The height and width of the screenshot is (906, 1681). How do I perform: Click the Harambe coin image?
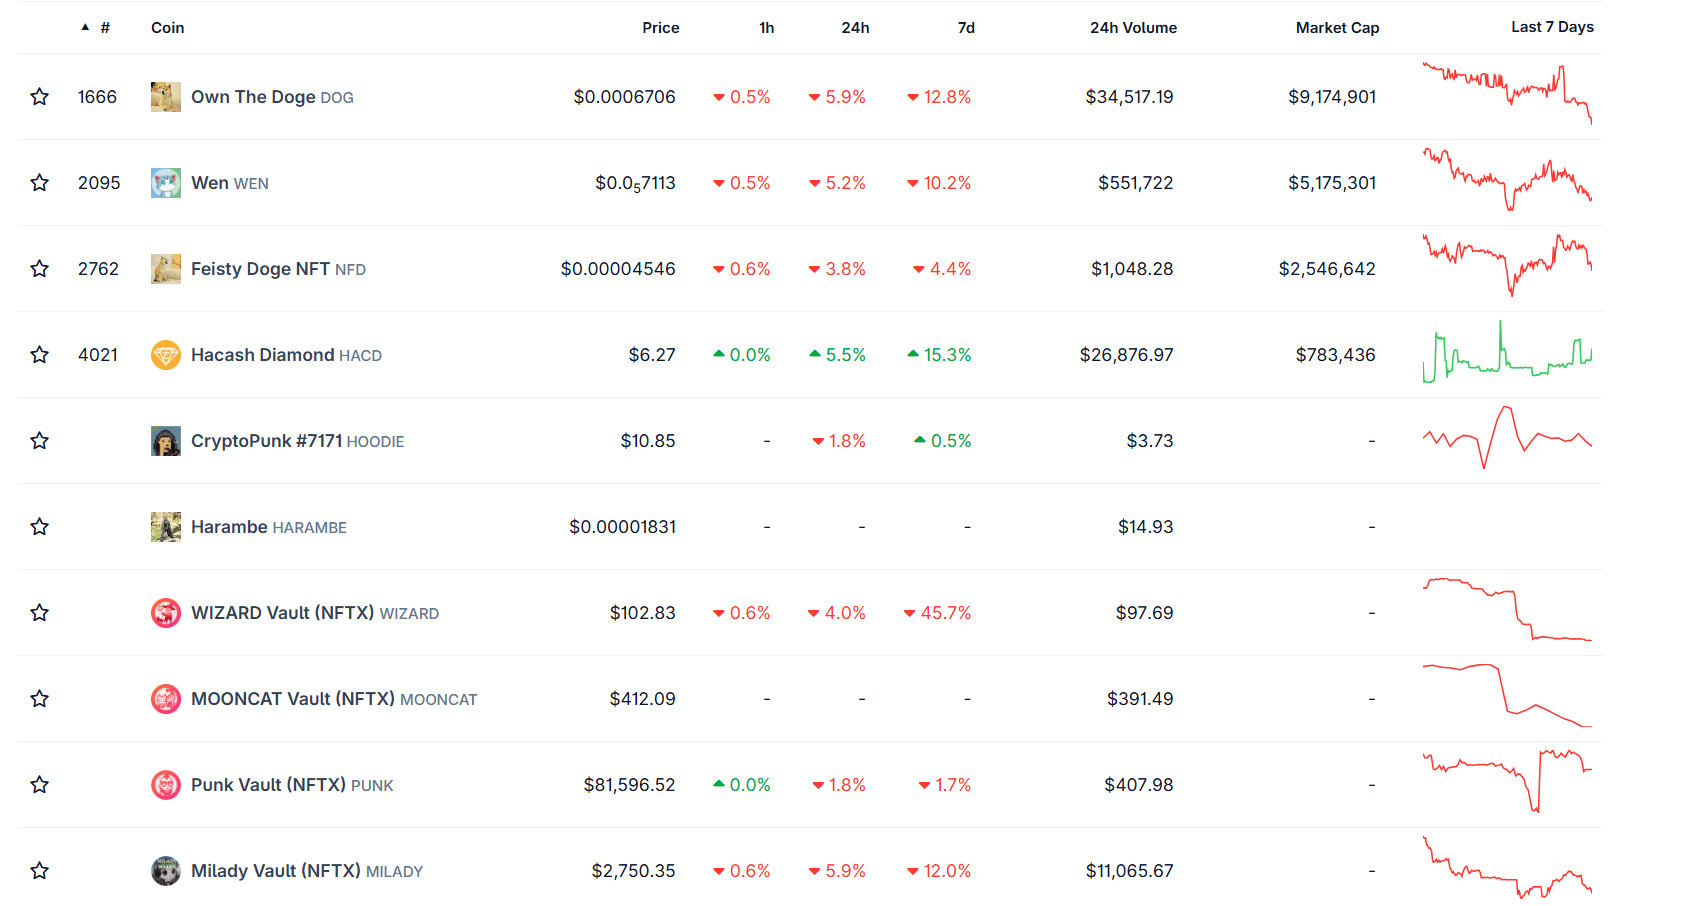coord(166,527)
